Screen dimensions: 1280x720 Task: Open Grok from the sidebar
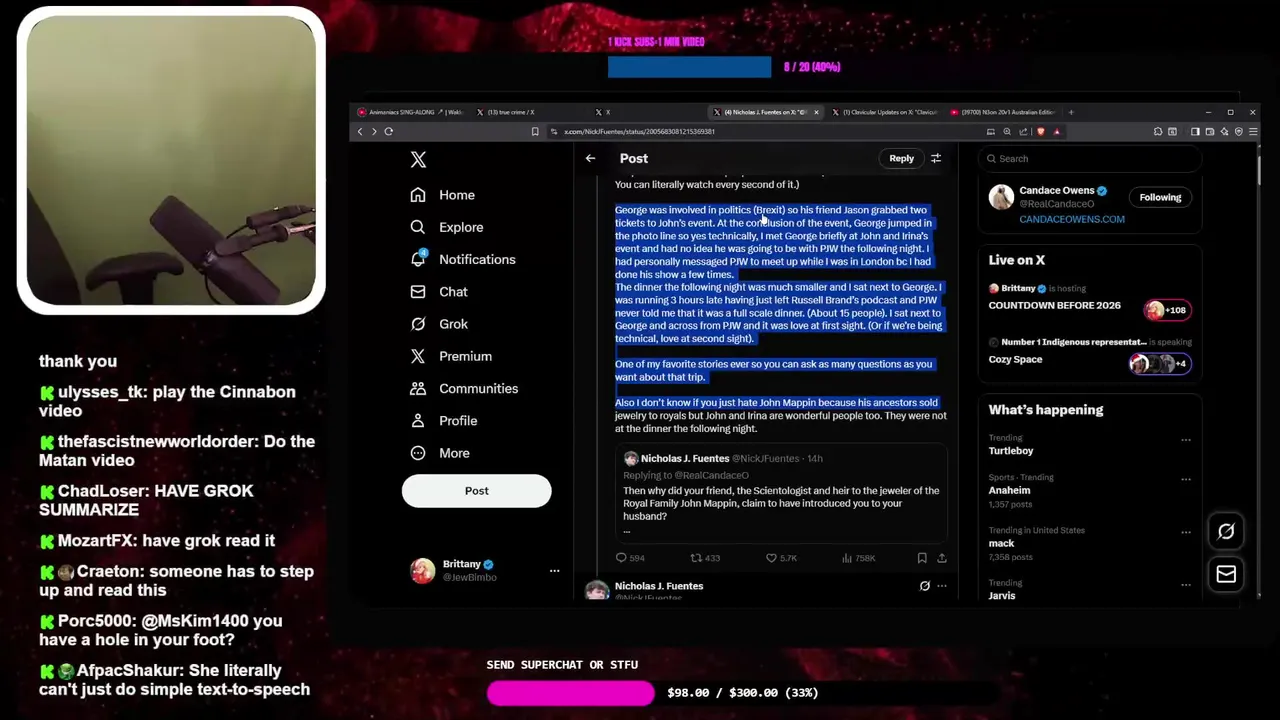(439, 324)
